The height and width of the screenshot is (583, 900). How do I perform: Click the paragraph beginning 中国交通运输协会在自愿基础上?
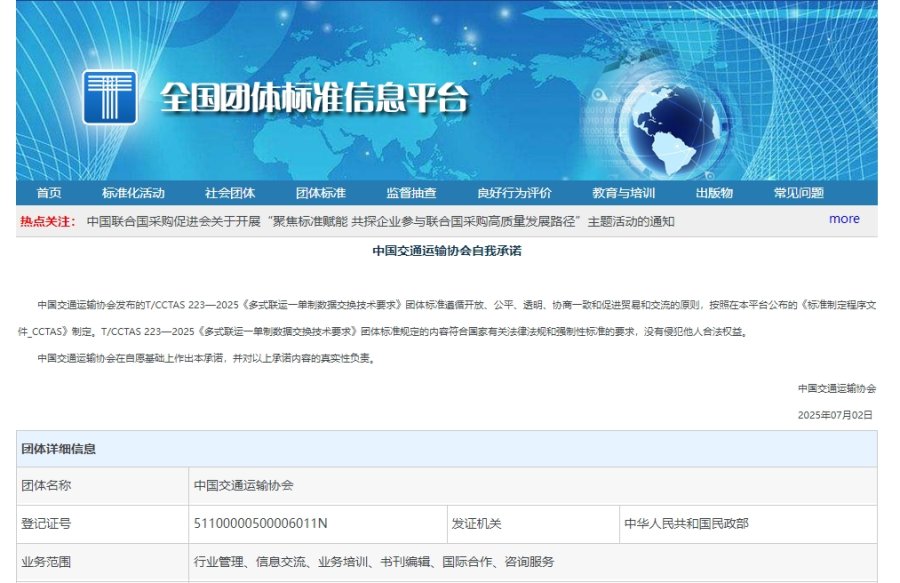(x=206, y=358)
